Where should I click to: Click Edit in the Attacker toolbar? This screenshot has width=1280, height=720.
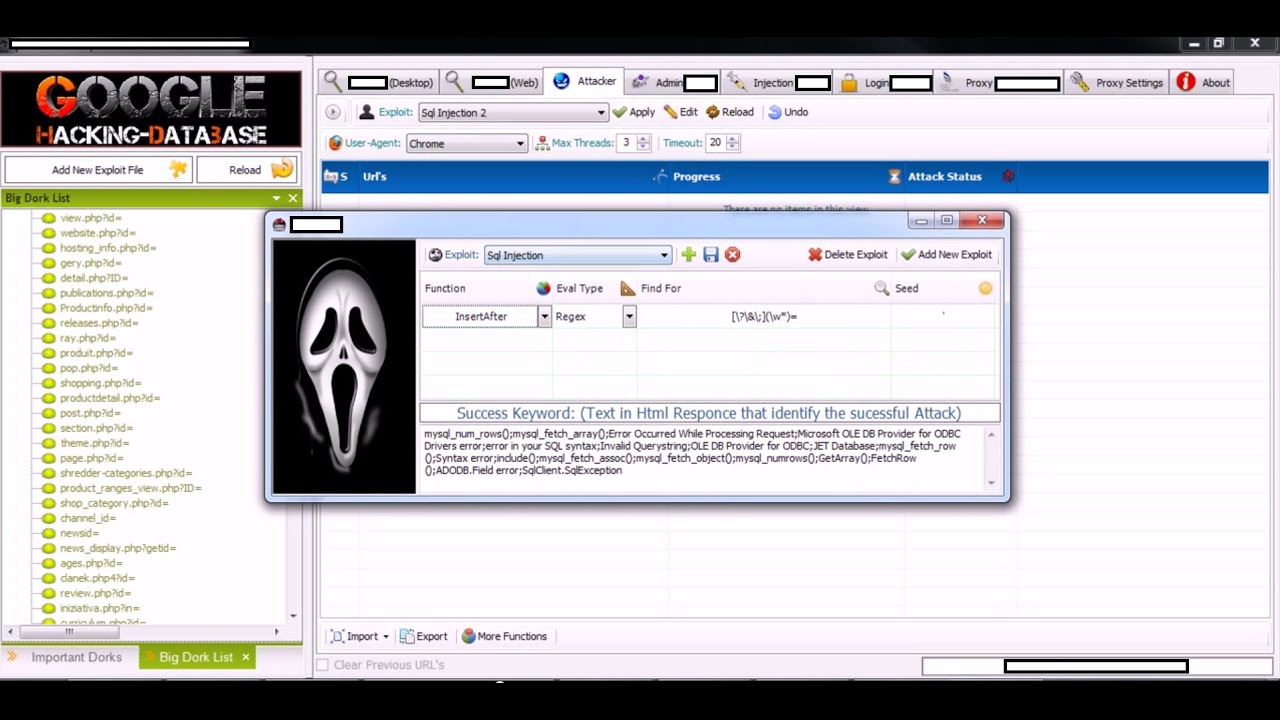pos(681,112)
